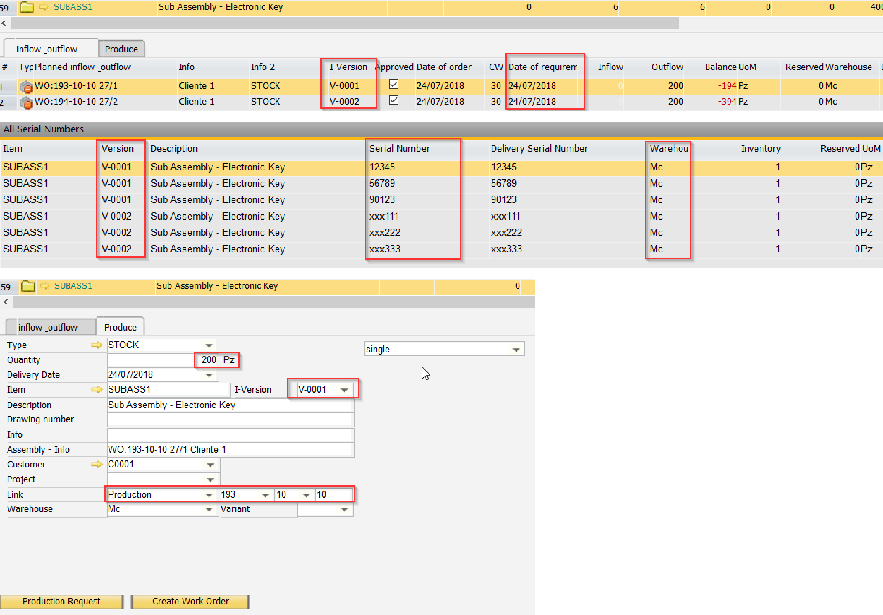
Task: Click the Item field showing SUBASS1
Action: tap(168, 389)
